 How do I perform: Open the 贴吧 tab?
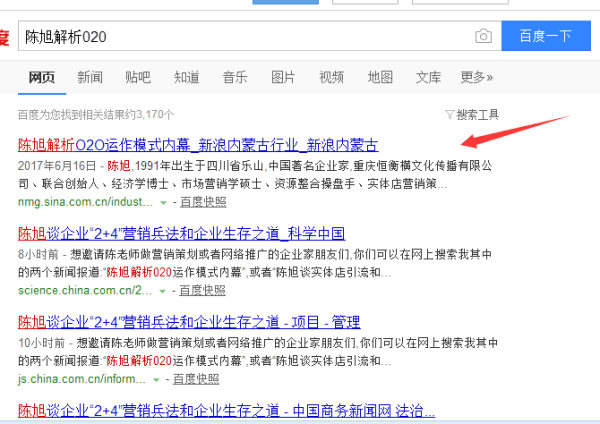[138, 77]
